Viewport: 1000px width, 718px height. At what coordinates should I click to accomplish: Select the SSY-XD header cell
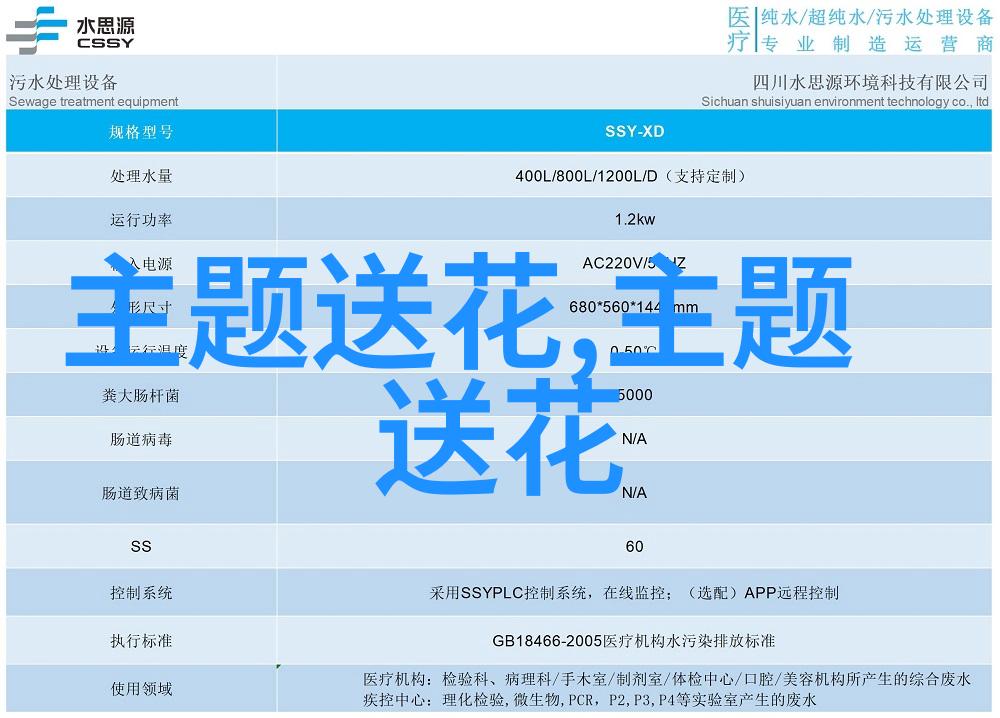click(634, 131)
